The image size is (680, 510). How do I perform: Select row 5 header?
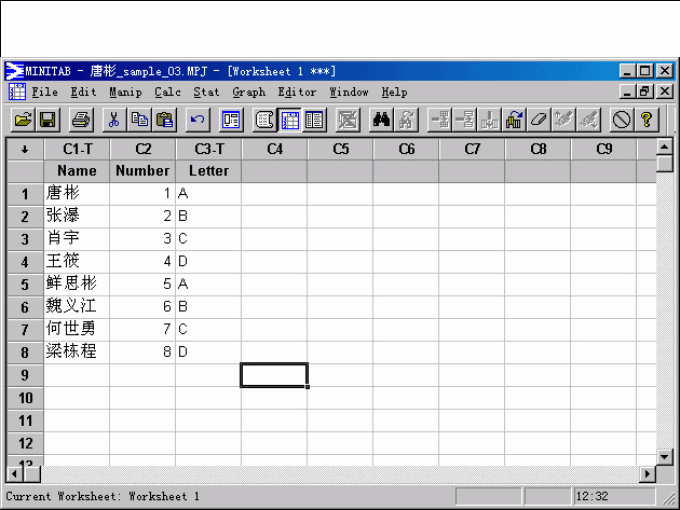click(25, 284)
